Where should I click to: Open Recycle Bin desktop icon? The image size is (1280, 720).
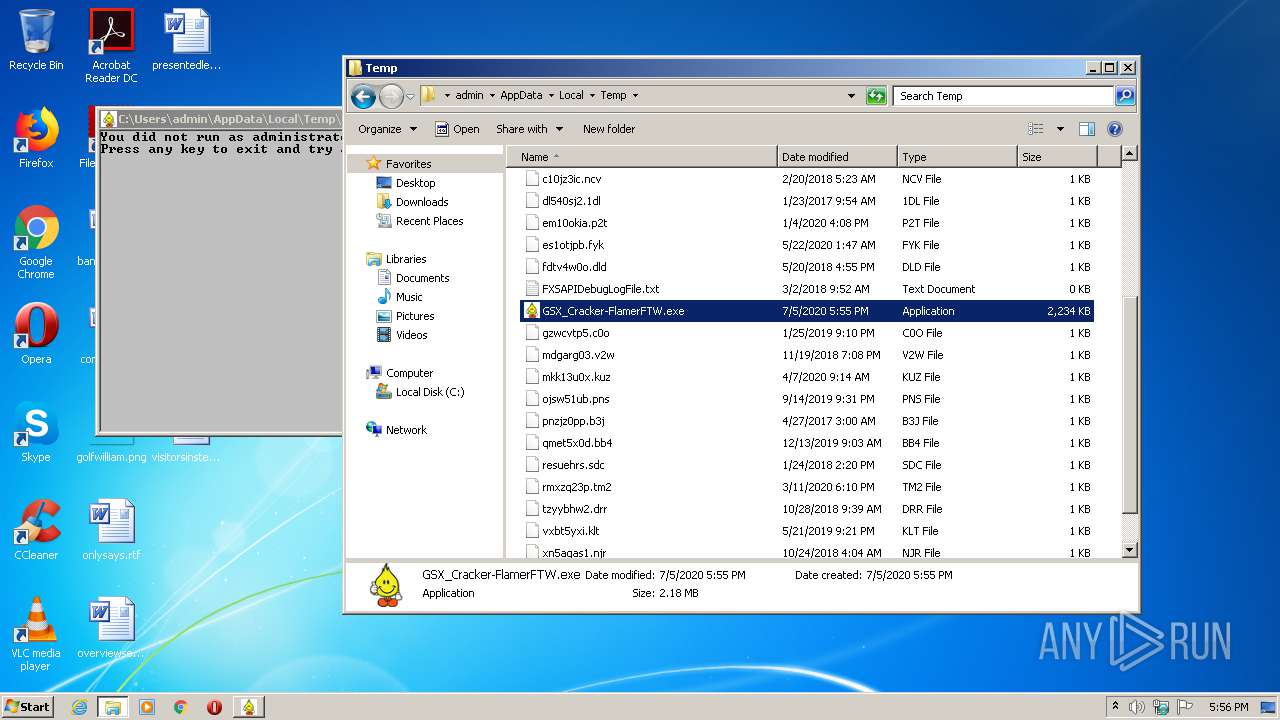(36, 40)
